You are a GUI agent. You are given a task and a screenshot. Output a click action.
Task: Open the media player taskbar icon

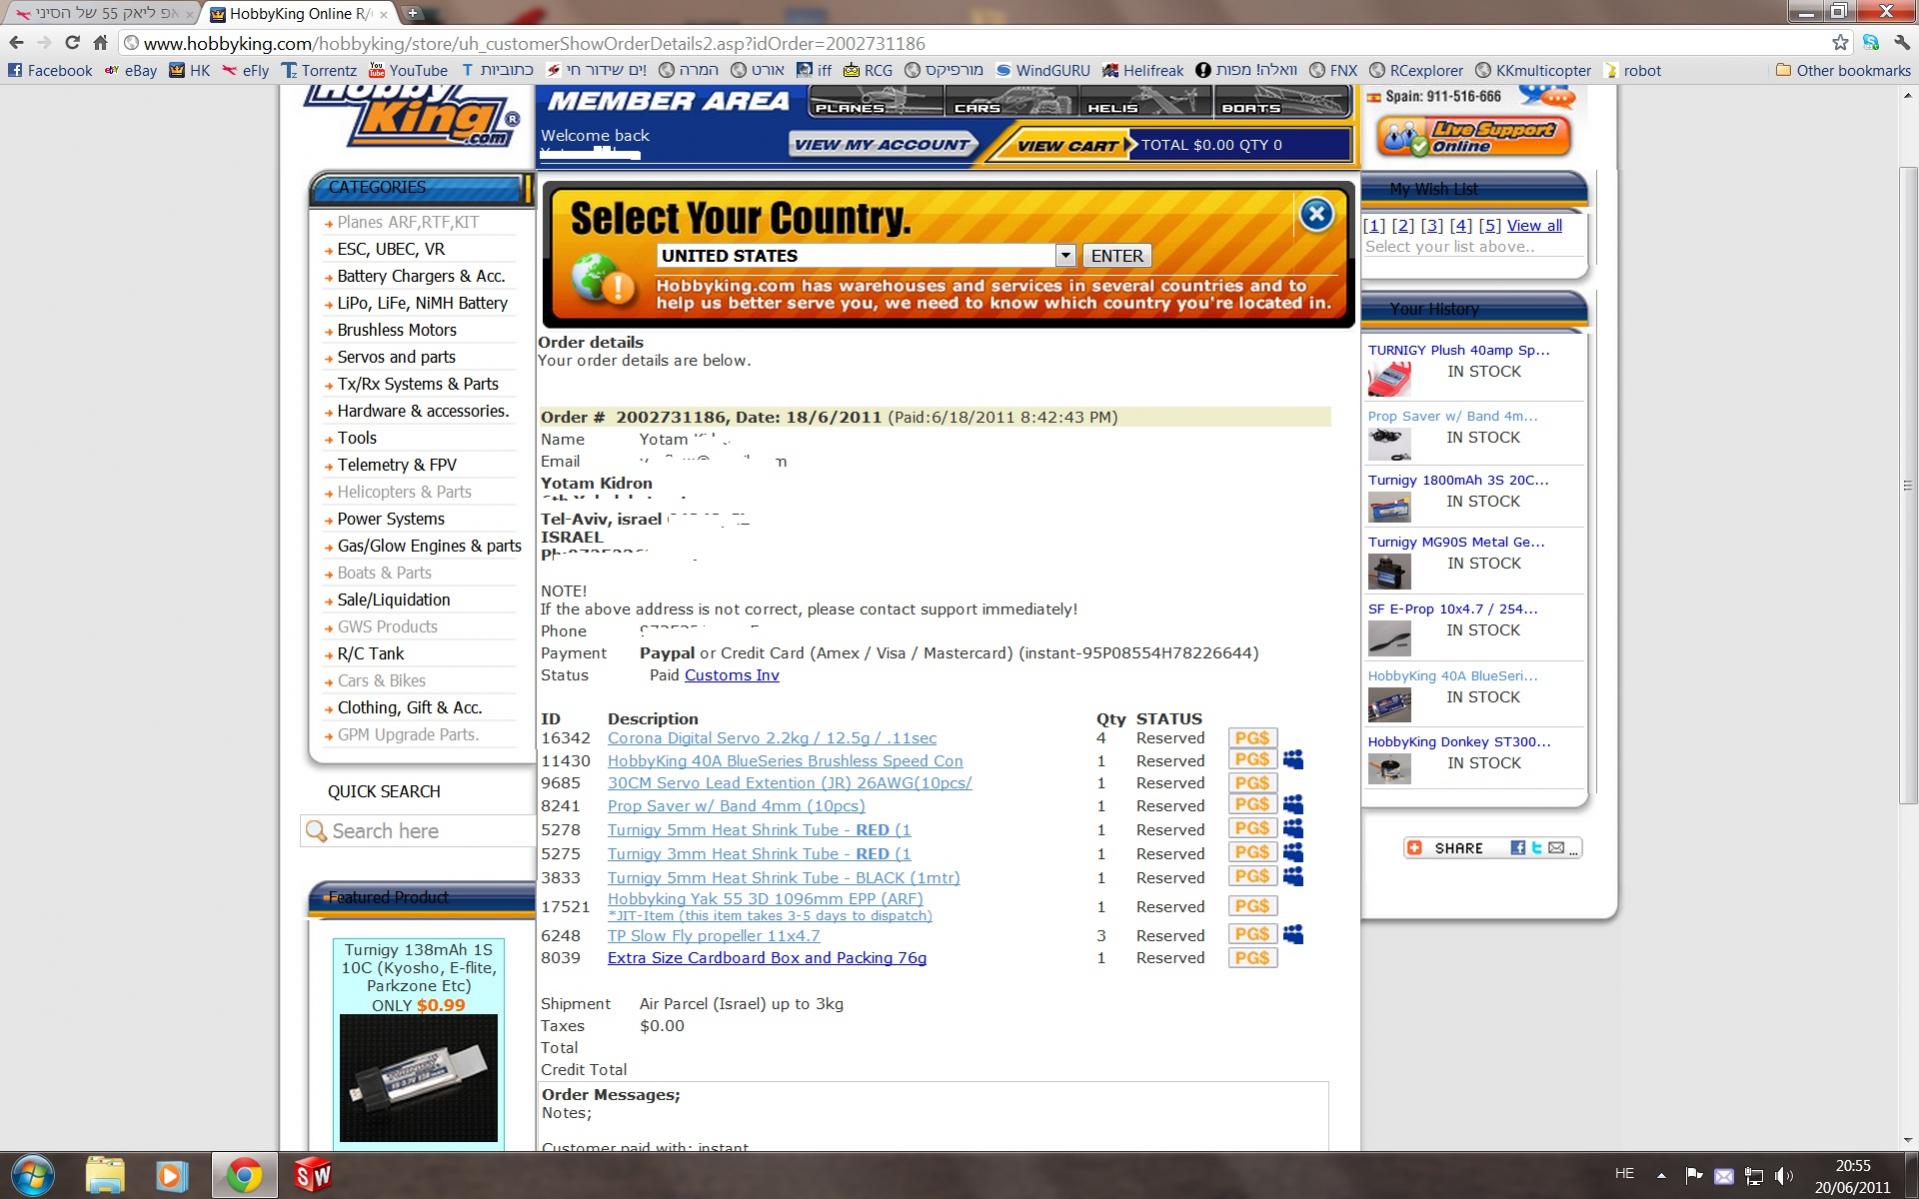pyautogui.click(x=172, y=1175)
